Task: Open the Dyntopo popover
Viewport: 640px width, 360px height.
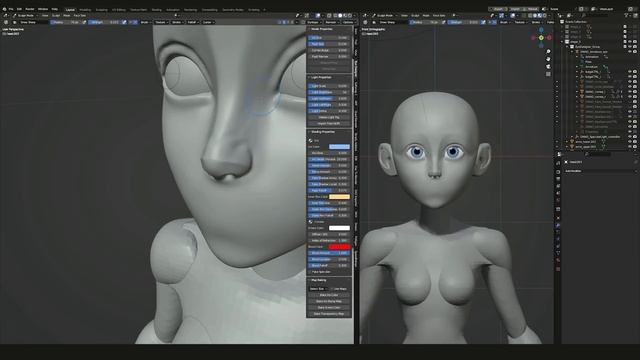Action: 313,22
